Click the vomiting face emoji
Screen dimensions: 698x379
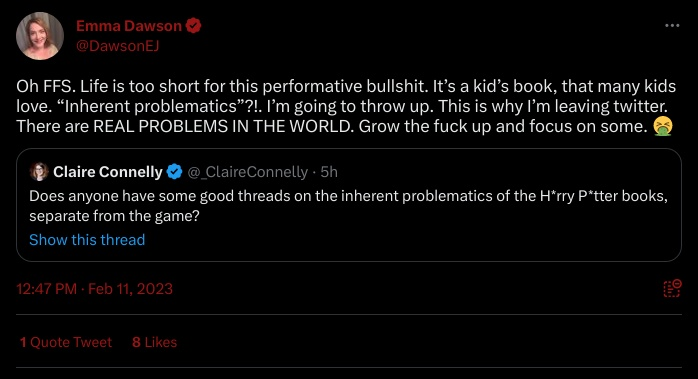tap(662, 126)
